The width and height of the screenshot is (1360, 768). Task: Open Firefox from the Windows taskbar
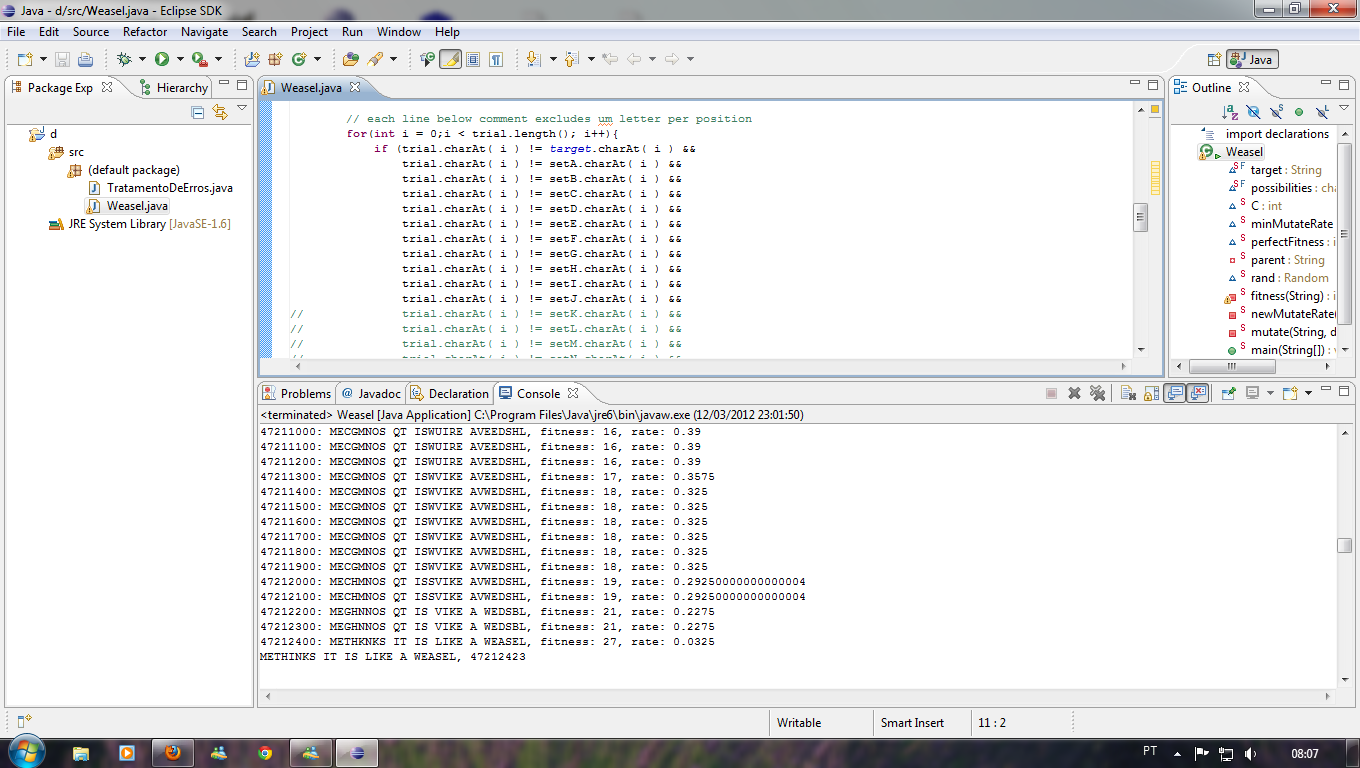click(x=173, y=752)
